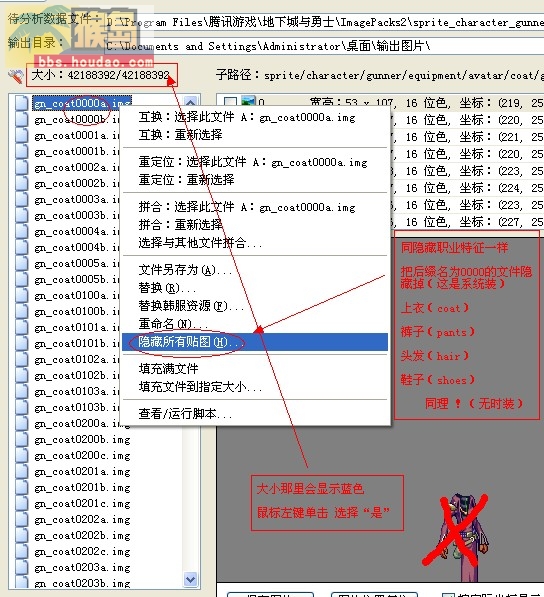
Task: Click file icon of gn_coat0003b
Action: [21, 215]
